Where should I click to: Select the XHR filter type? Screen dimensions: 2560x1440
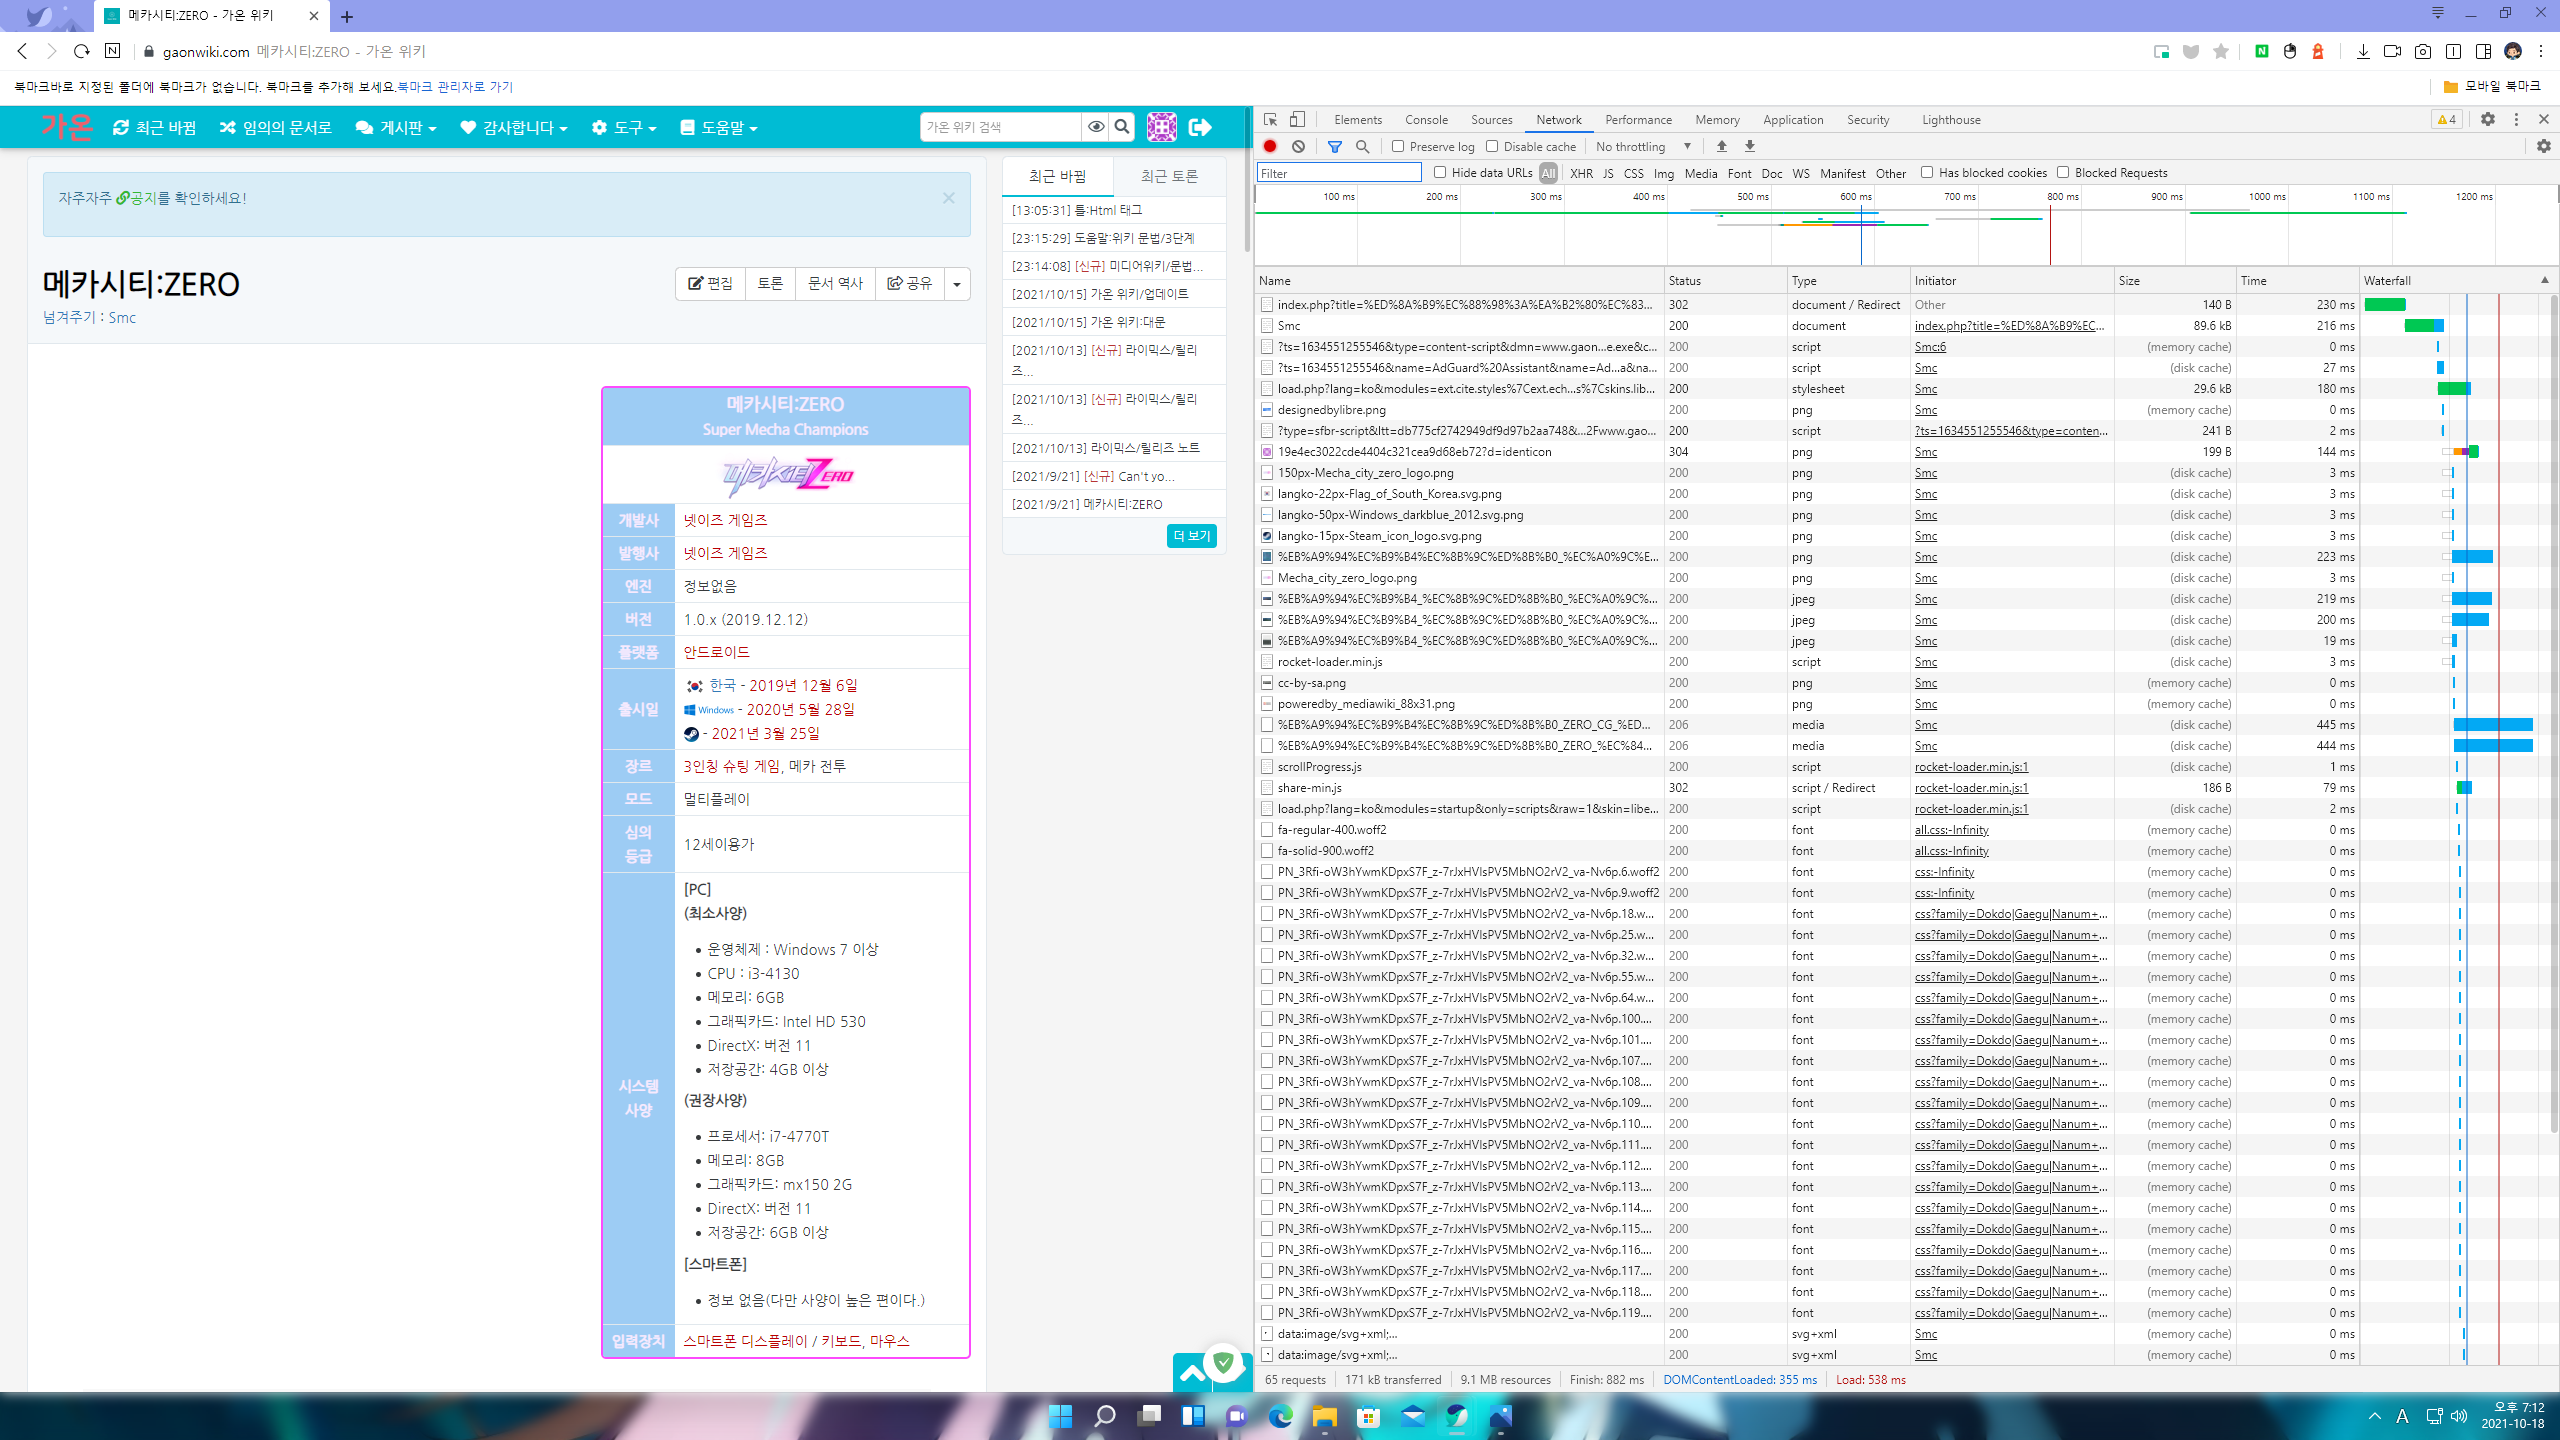coord(1581,173)
